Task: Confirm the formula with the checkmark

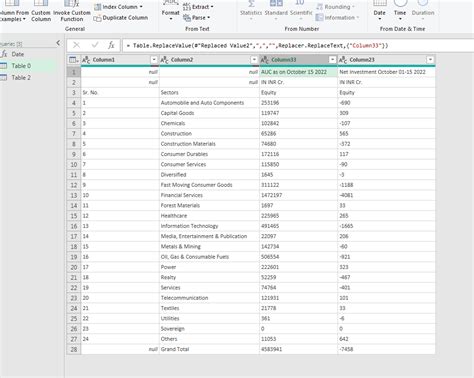Action: click(95, 45)
